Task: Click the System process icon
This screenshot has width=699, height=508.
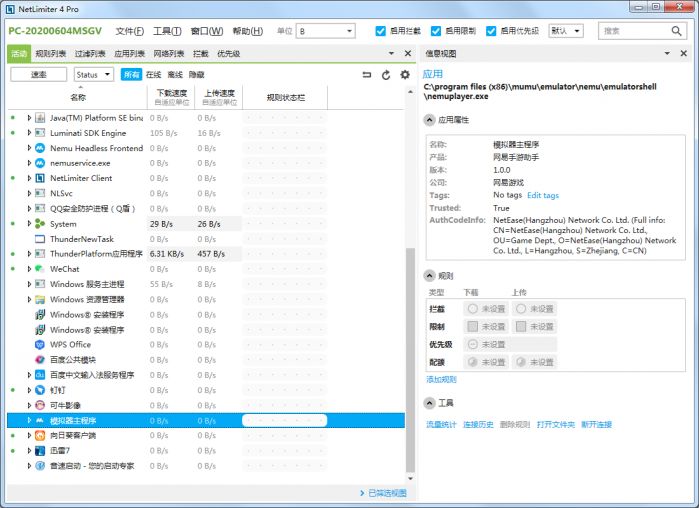Action: click(40, 224)
